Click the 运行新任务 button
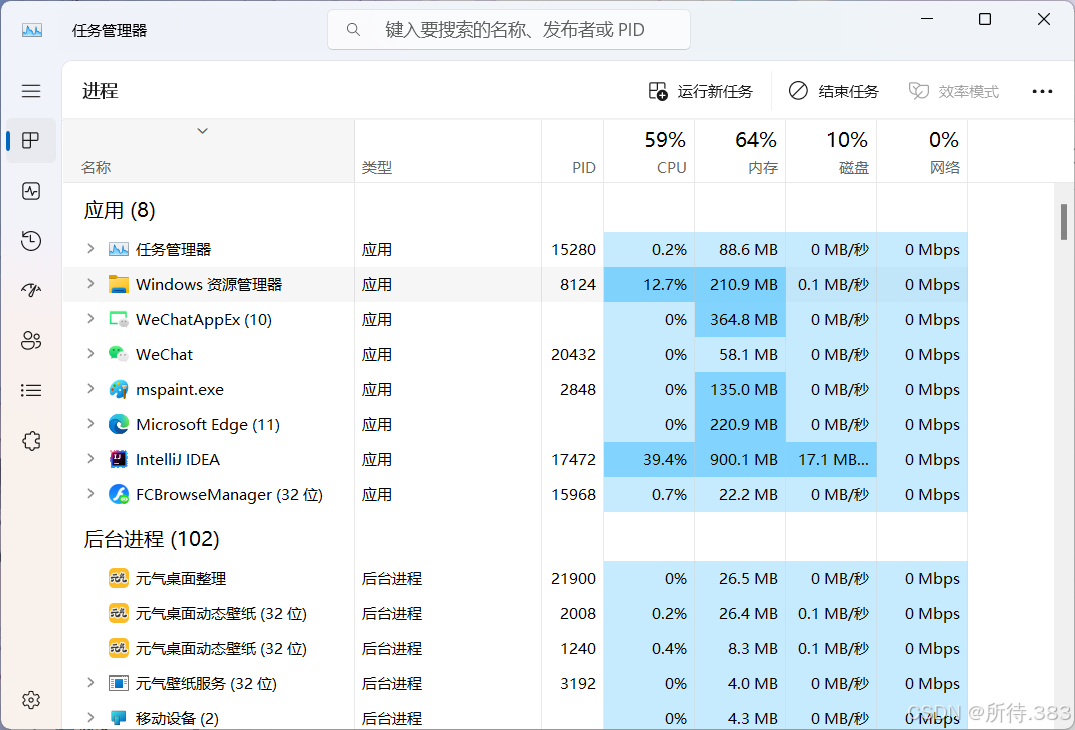The width and height of the screenshot is (1075, 730). pos(700,91)
